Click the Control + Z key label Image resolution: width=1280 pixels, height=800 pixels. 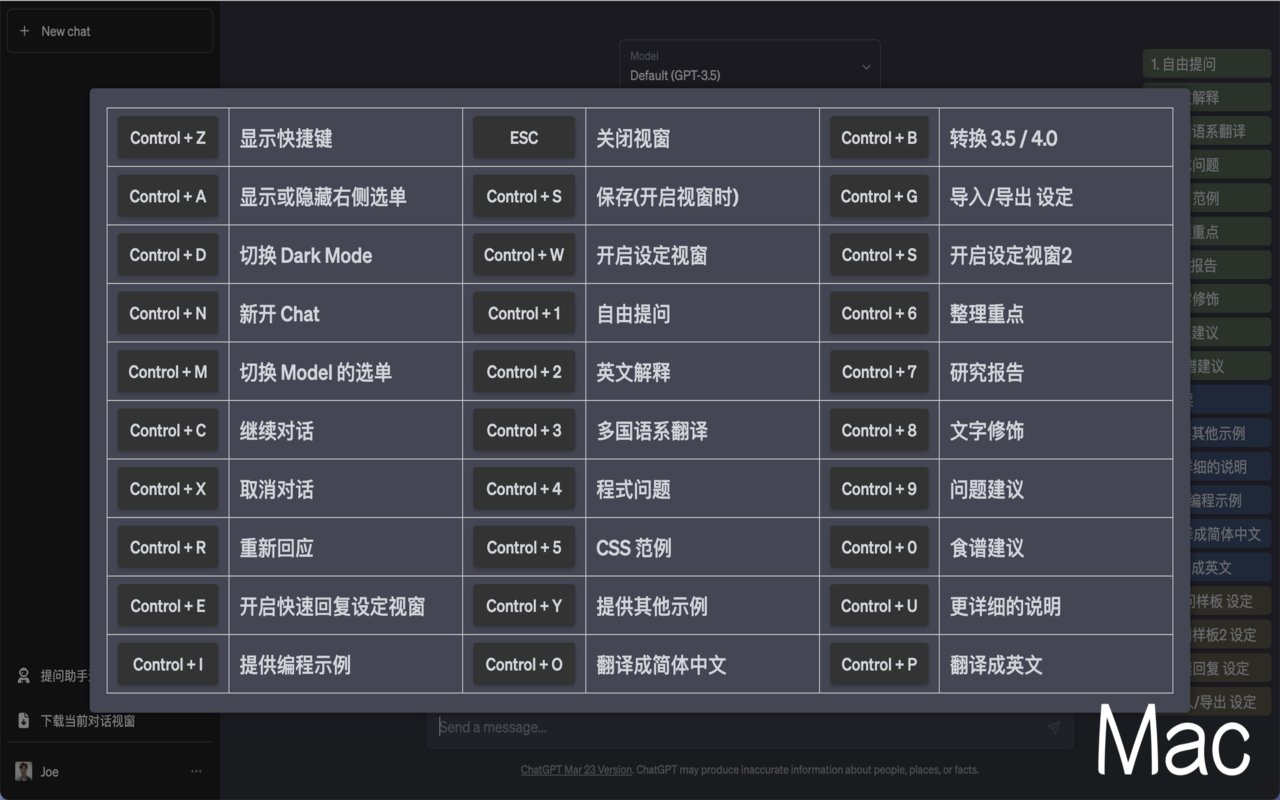point(168,138)
